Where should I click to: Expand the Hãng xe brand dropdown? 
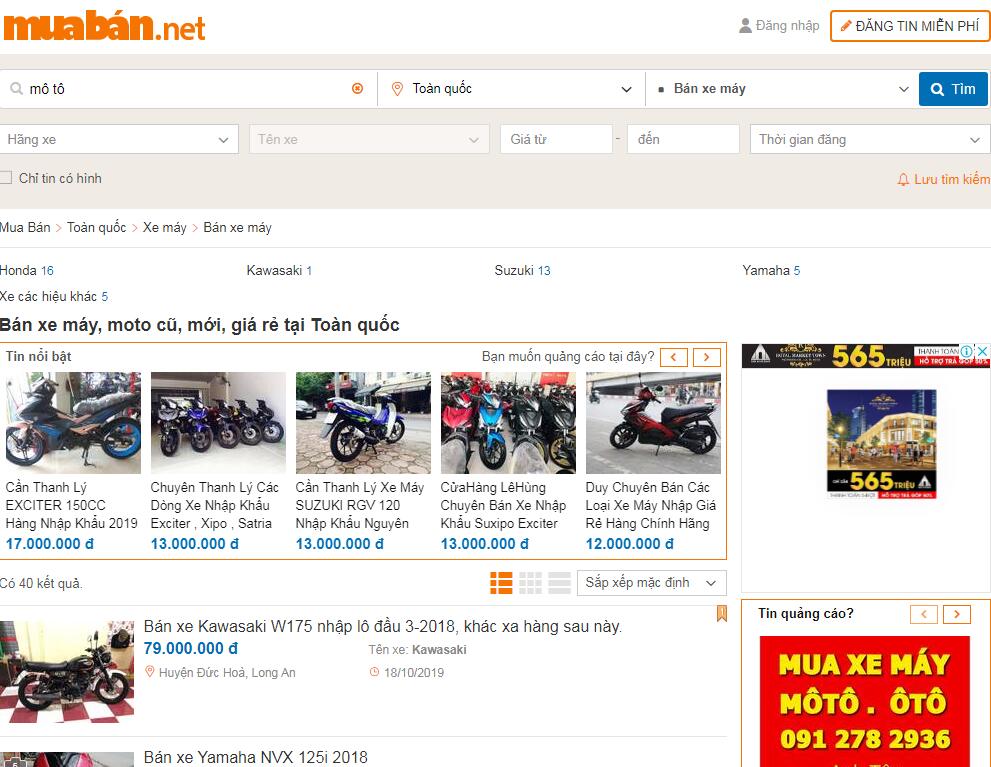(119, 139)
